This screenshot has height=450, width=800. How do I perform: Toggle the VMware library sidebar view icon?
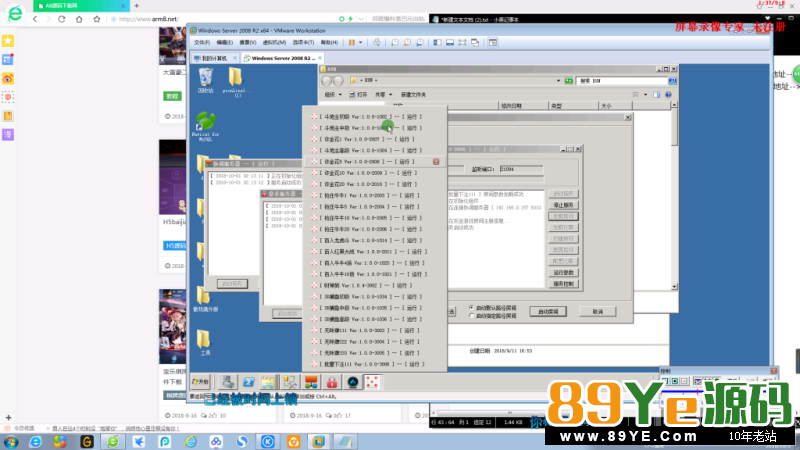(x=437, y=42)
